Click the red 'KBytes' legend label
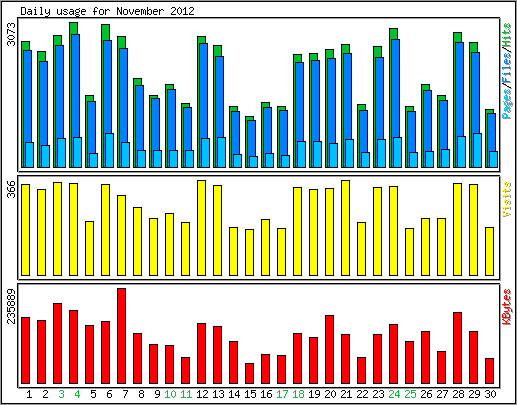Image resolution: width=517 pixels, height=405 pixels. pos(507,307)
